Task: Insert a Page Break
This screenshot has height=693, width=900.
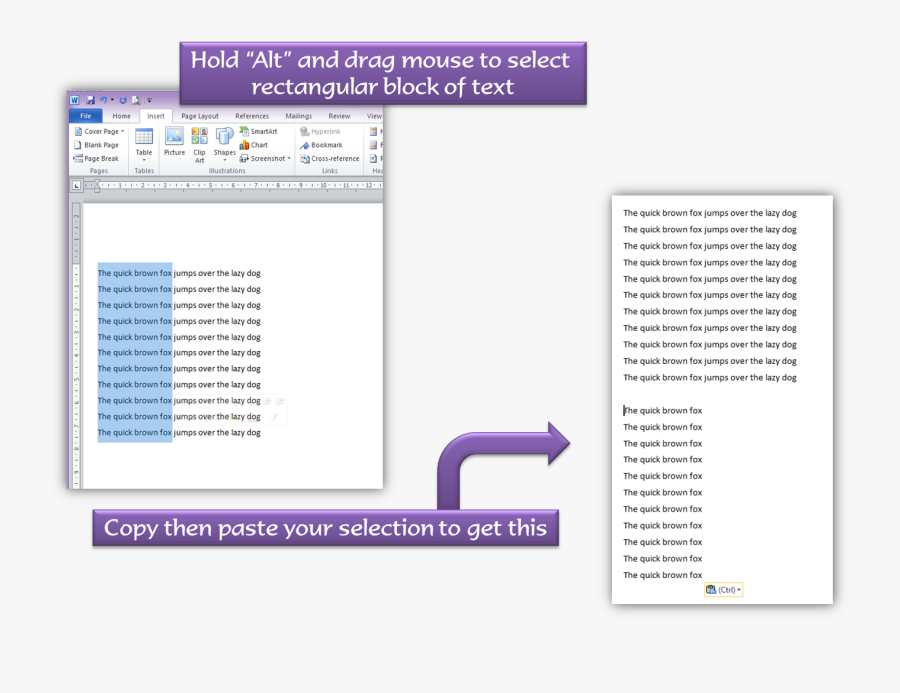Action: [99, 158]
